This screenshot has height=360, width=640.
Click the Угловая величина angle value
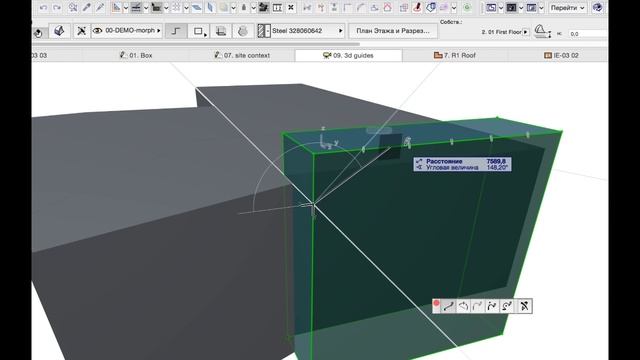click(497, 167)
